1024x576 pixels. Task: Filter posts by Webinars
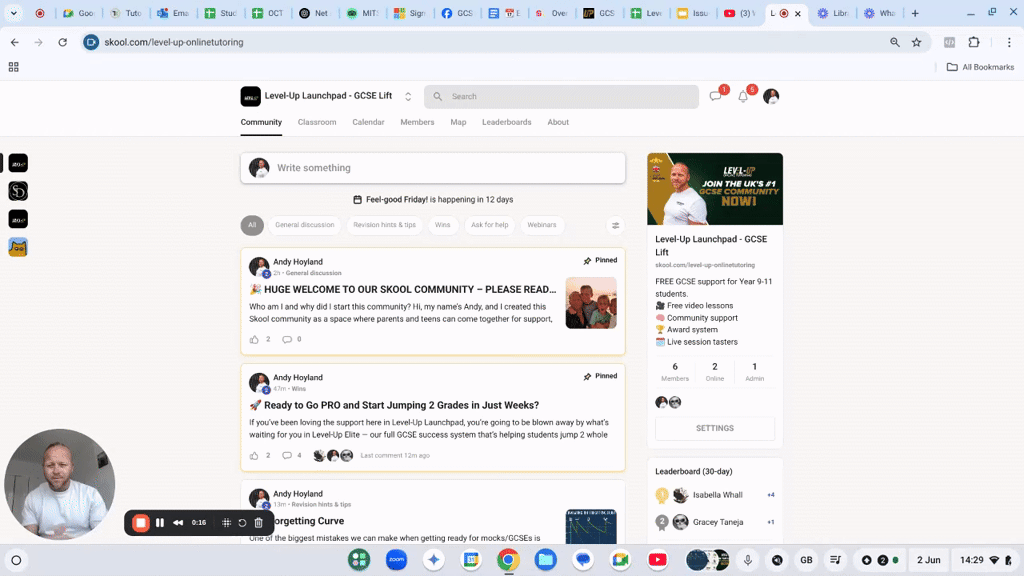pos(541,225)
